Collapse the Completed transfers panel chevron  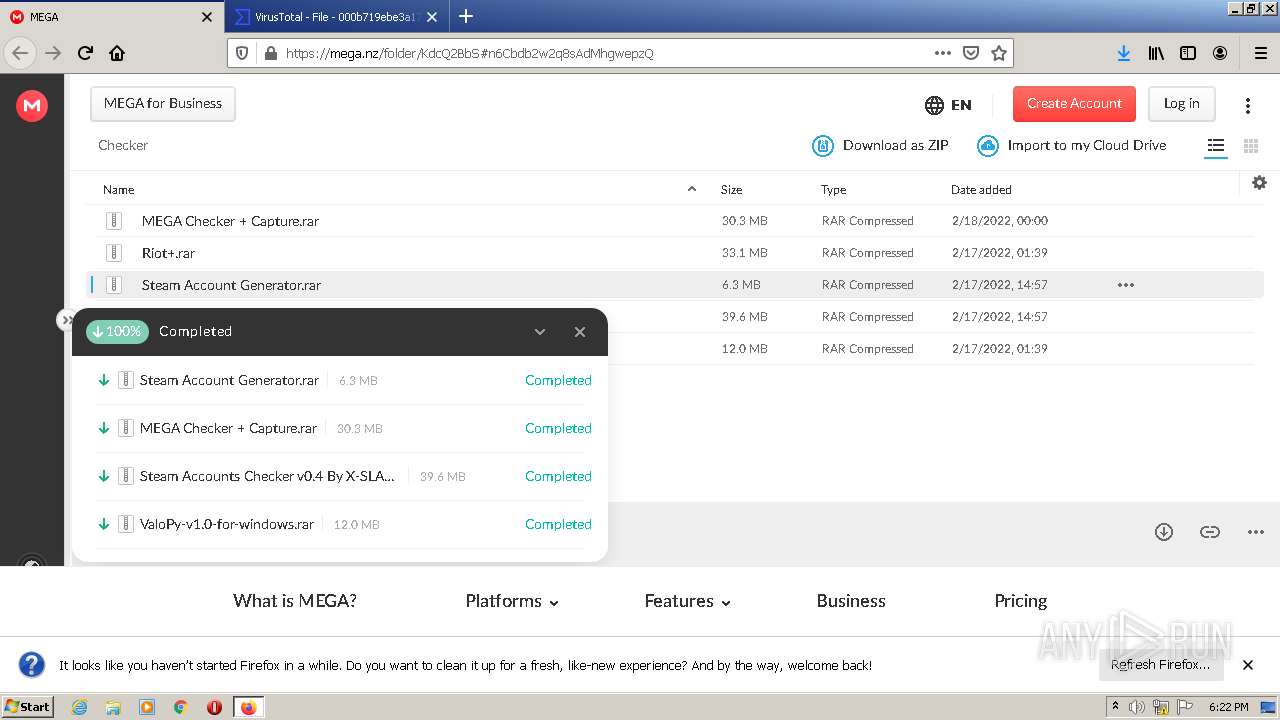pos(540,332)
